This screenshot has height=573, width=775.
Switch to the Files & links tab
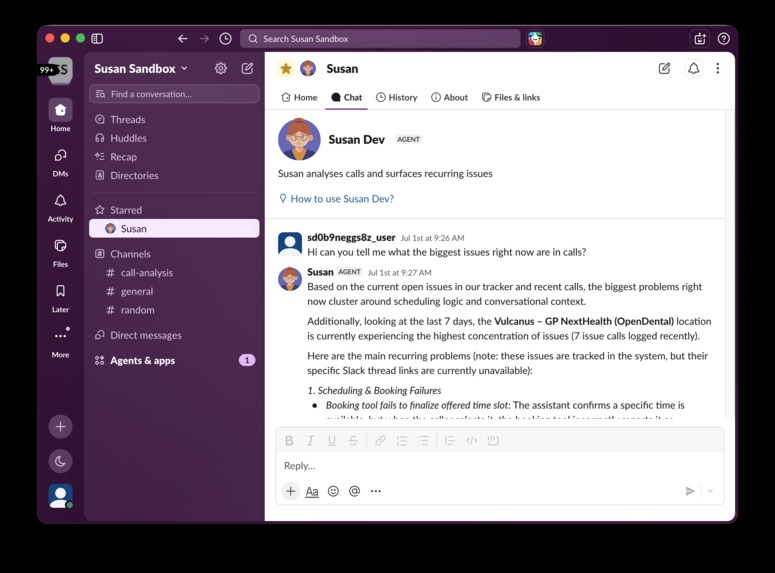[511, 97]
